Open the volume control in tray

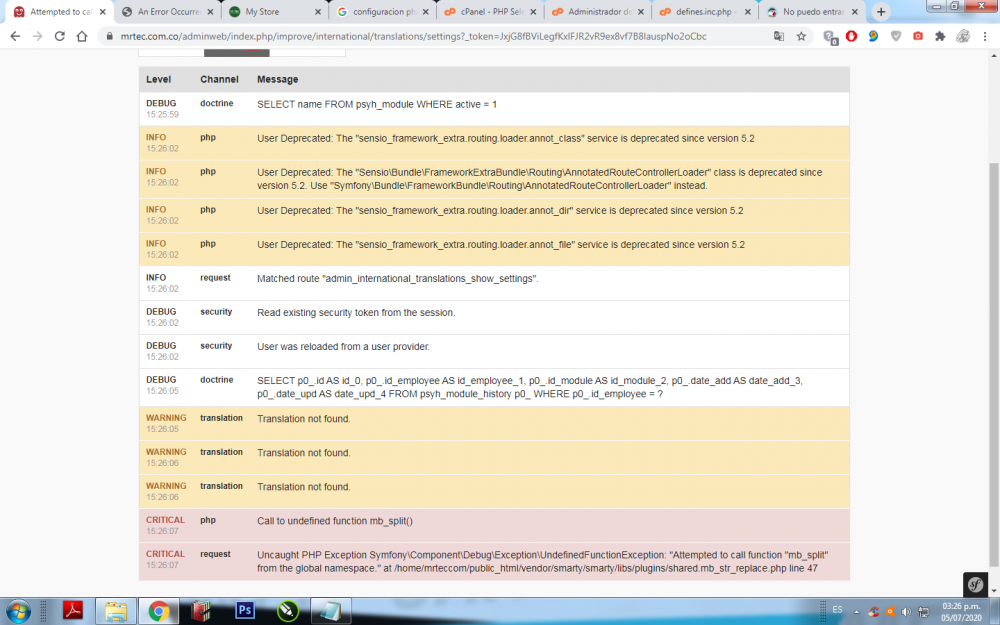(906, 612)
